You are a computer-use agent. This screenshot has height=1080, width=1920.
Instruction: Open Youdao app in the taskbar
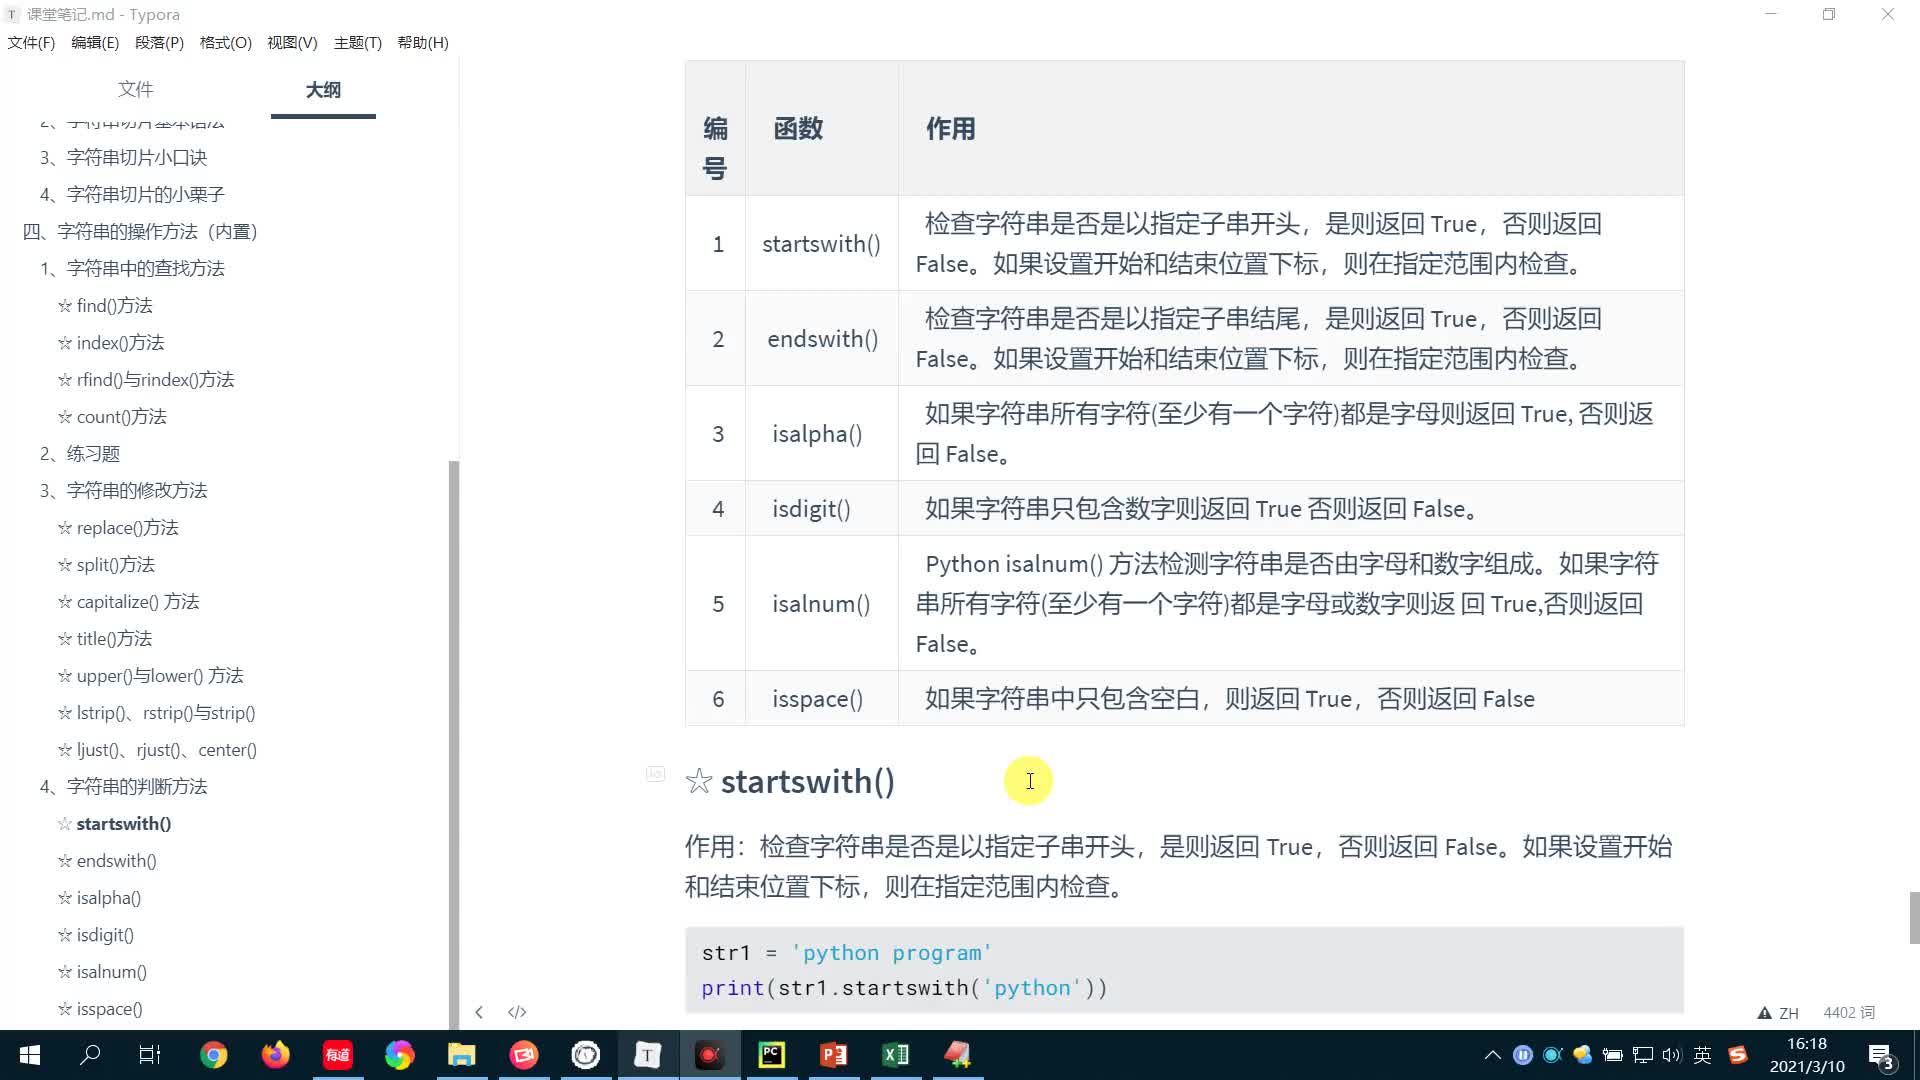pyautogui.click(x=337, y=1055)
